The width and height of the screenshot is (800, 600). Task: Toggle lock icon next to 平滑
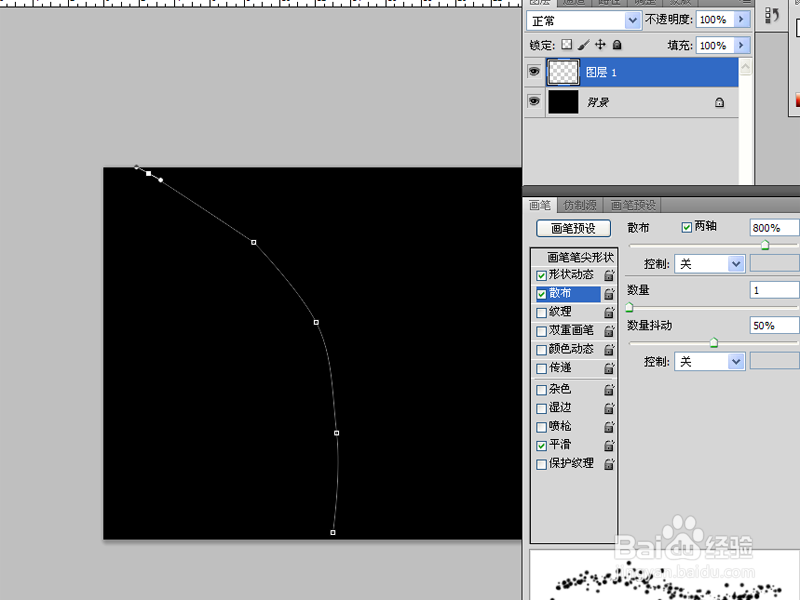[609, 445]
